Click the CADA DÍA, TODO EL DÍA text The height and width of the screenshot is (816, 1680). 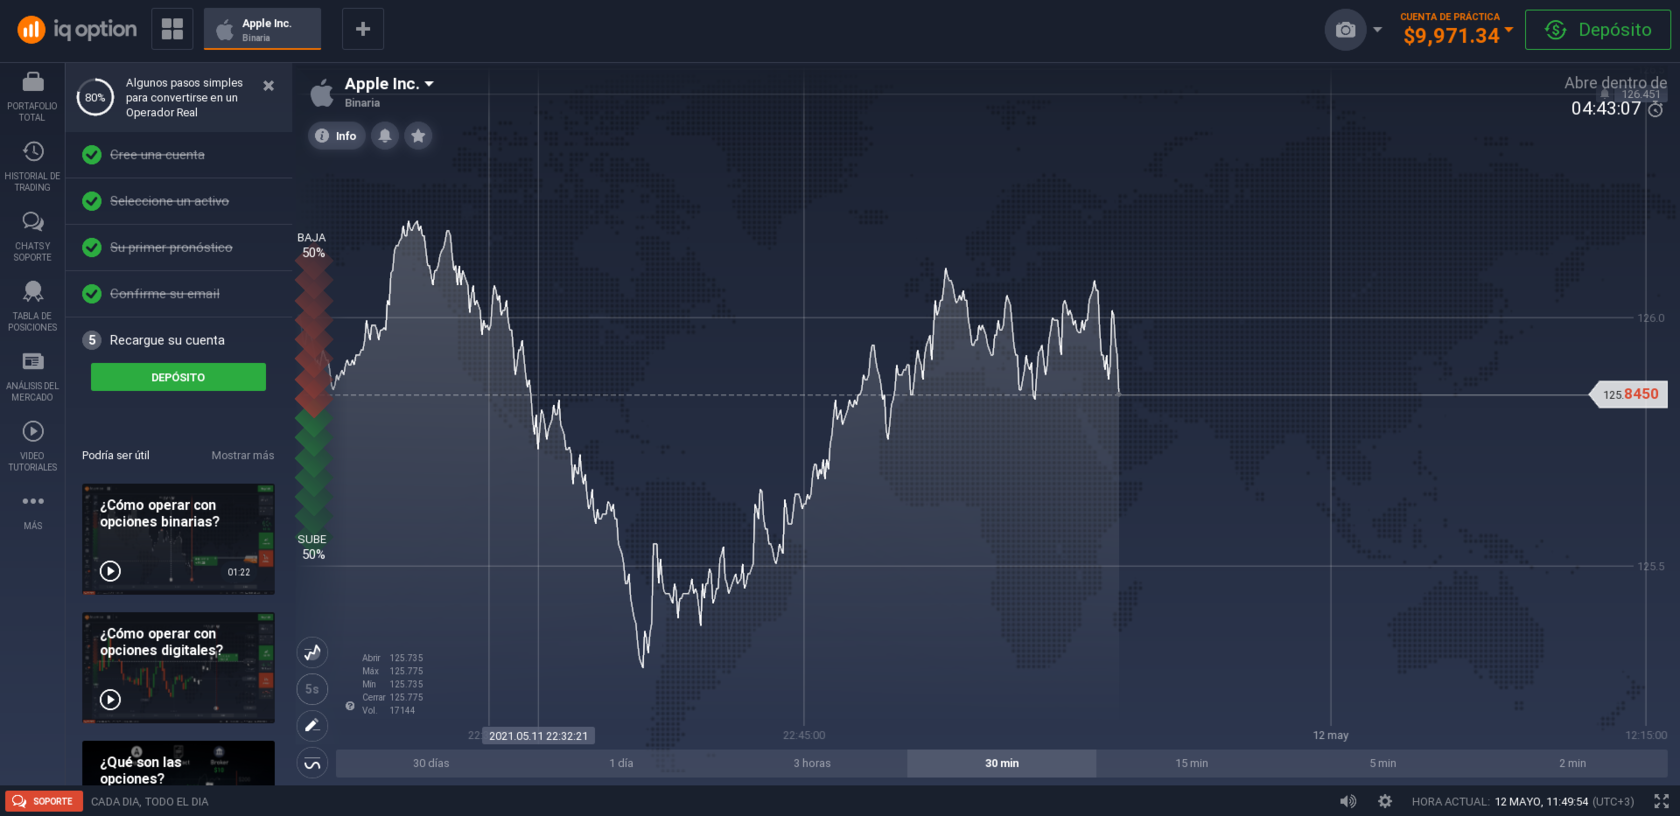[x=150, y=801]
